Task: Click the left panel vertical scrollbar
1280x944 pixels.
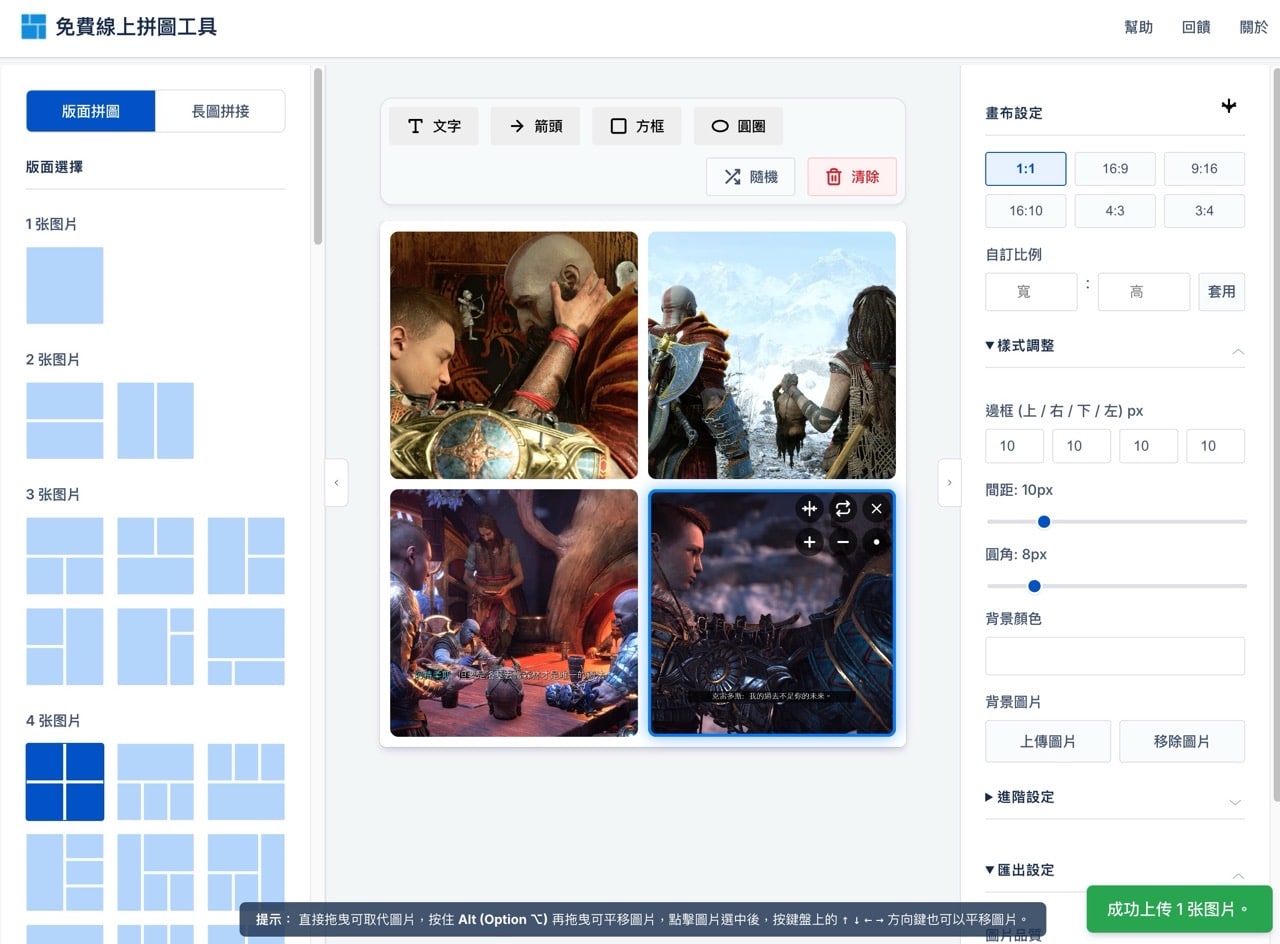Action: tap(318, 156)
